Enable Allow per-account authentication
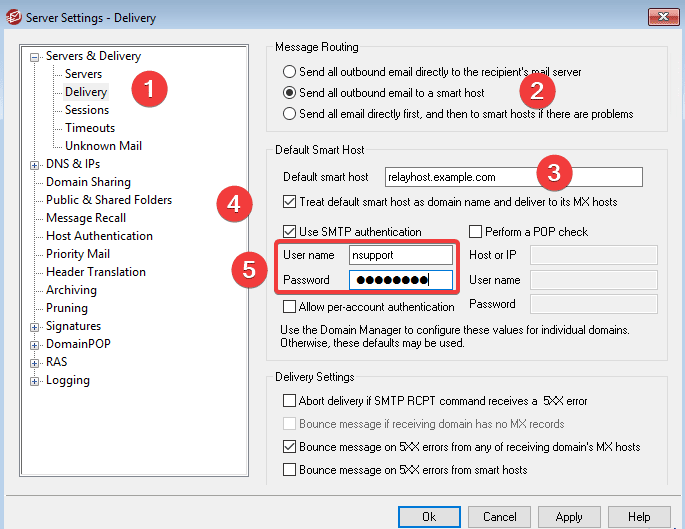The width and height of the screenshot is (685, 529). (289, 307)
